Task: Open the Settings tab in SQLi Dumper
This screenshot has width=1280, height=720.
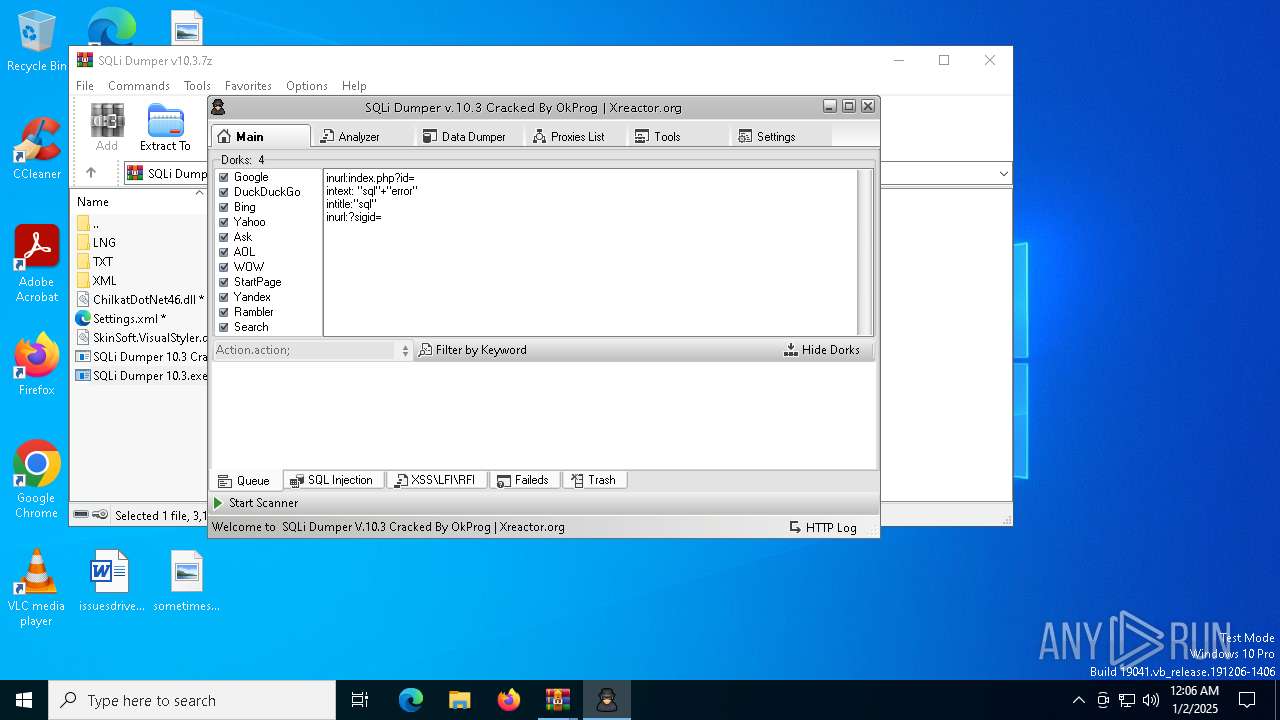Action: pos(768,136)
